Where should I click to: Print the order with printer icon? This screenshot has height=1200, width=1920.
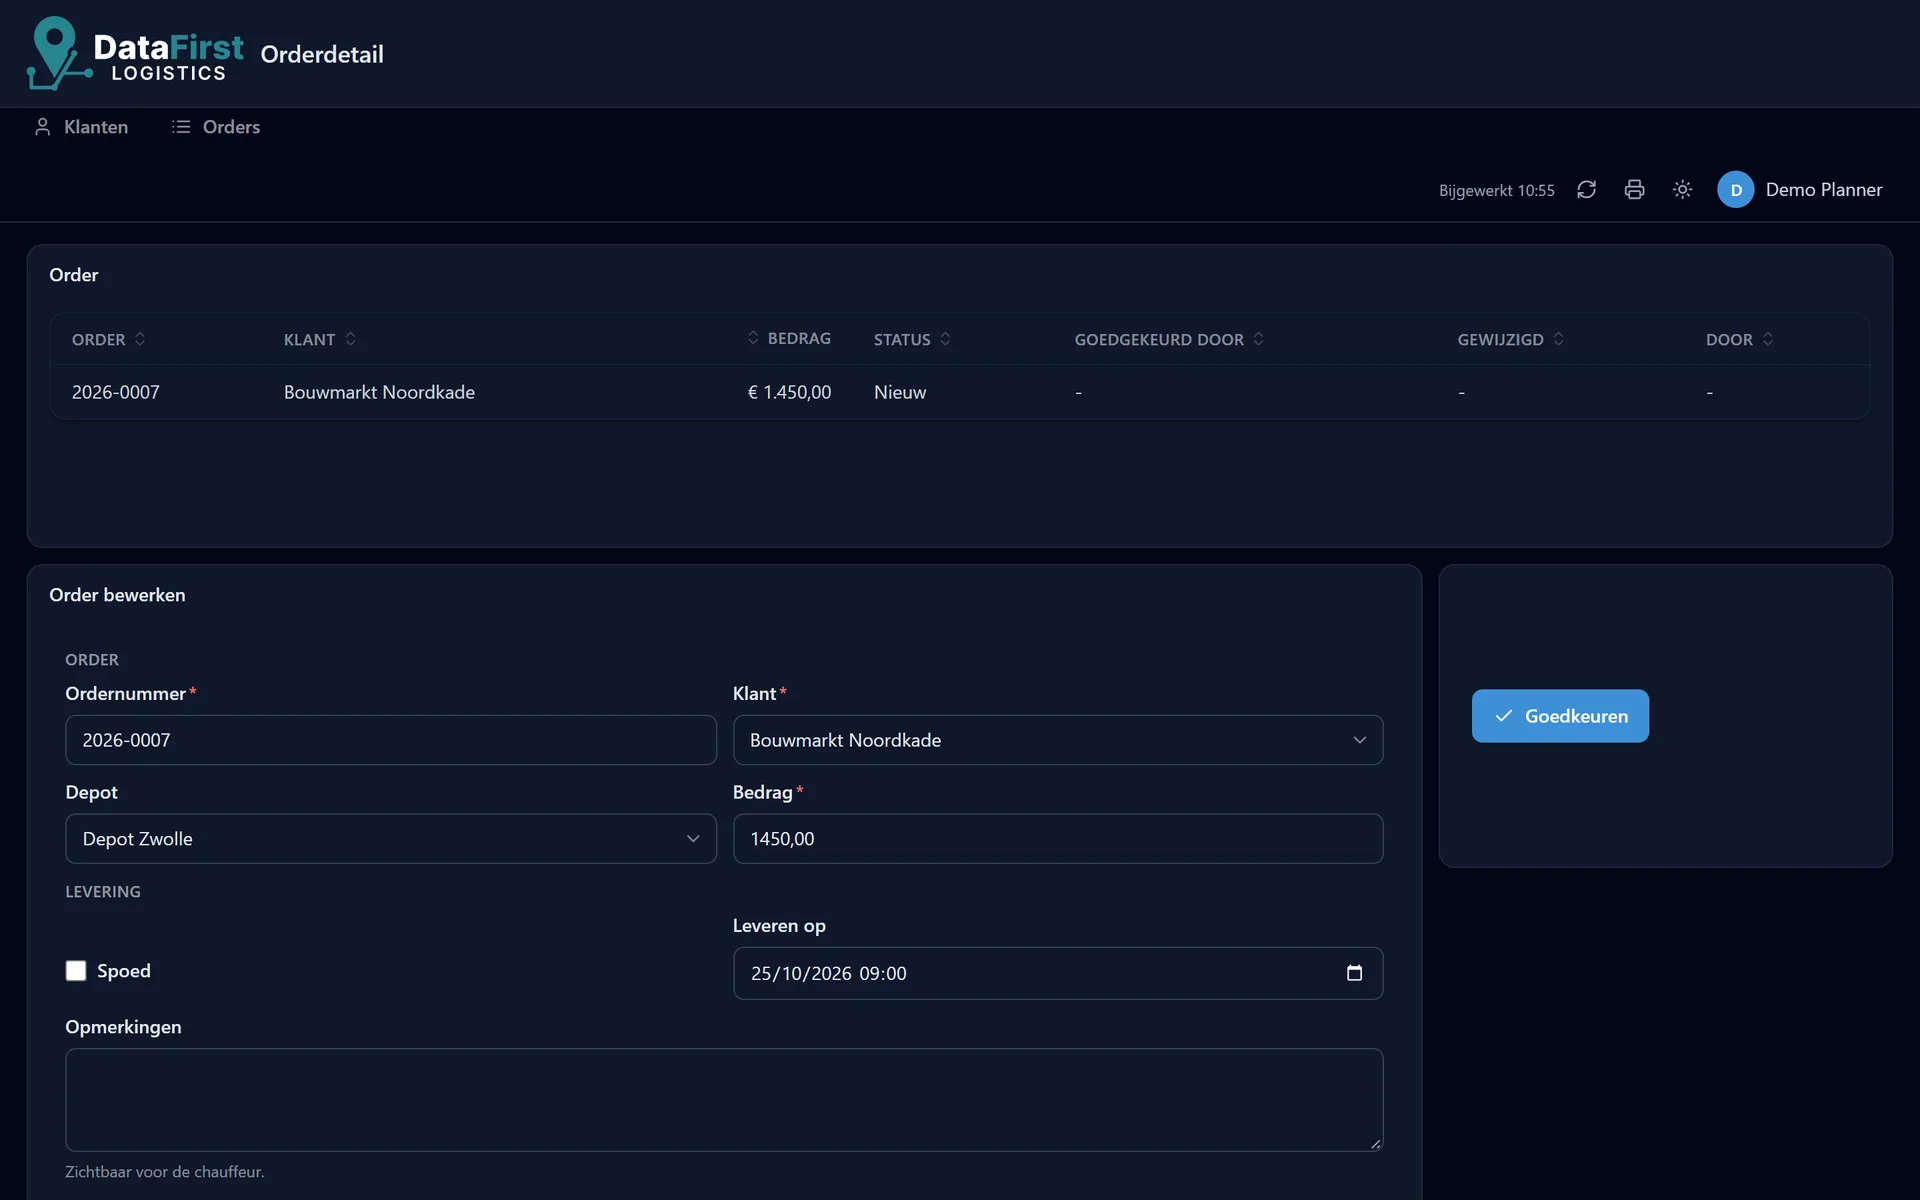1634,190
